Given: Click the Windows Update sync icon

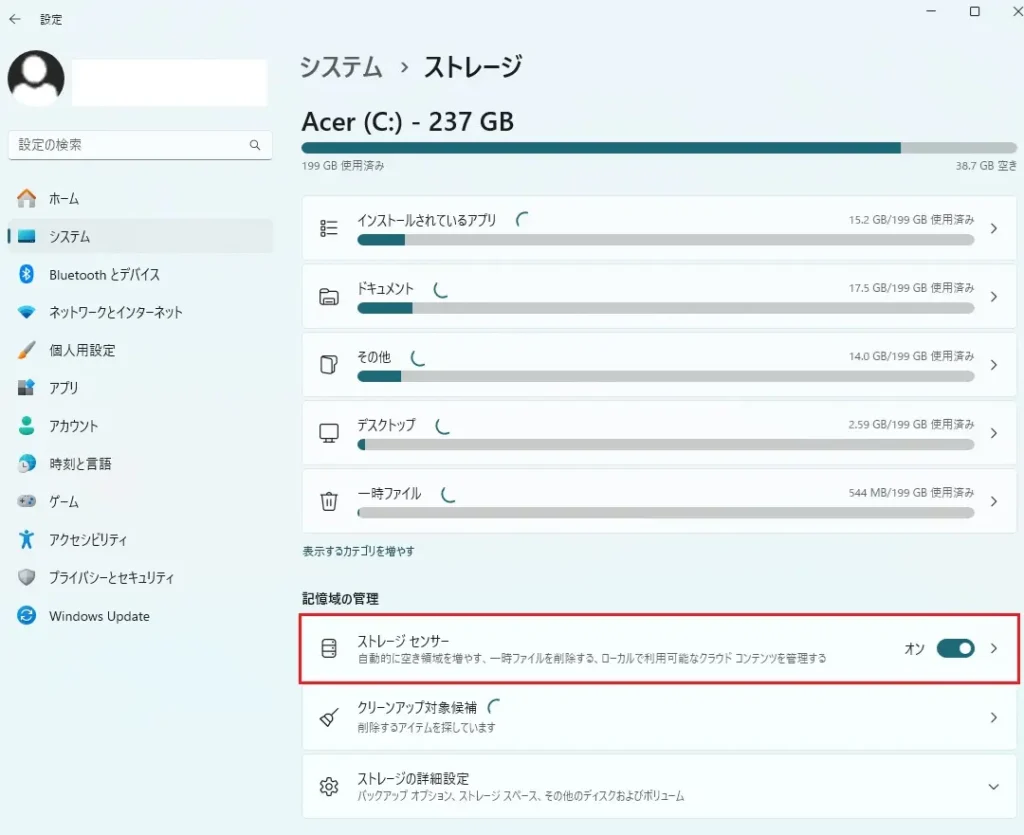Looking at the screenshot, I should click(x=27, y=615).
